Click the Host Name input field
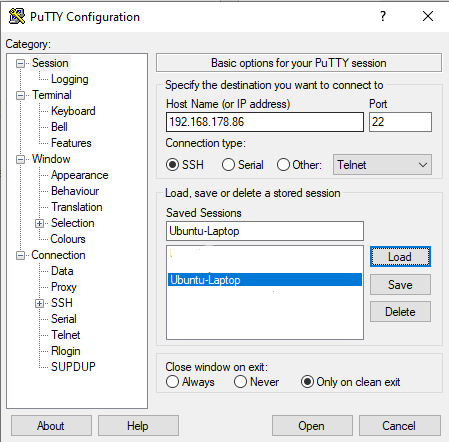This screenshot has width=449, height=442. click(265, 122)
